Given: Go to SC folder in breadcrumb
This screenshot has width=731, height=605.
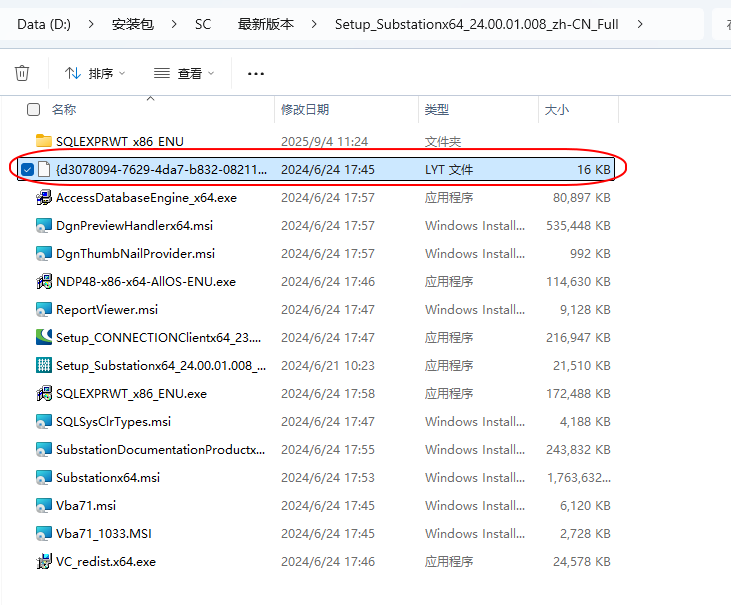Looking at the screenshot, I should 203,24.
